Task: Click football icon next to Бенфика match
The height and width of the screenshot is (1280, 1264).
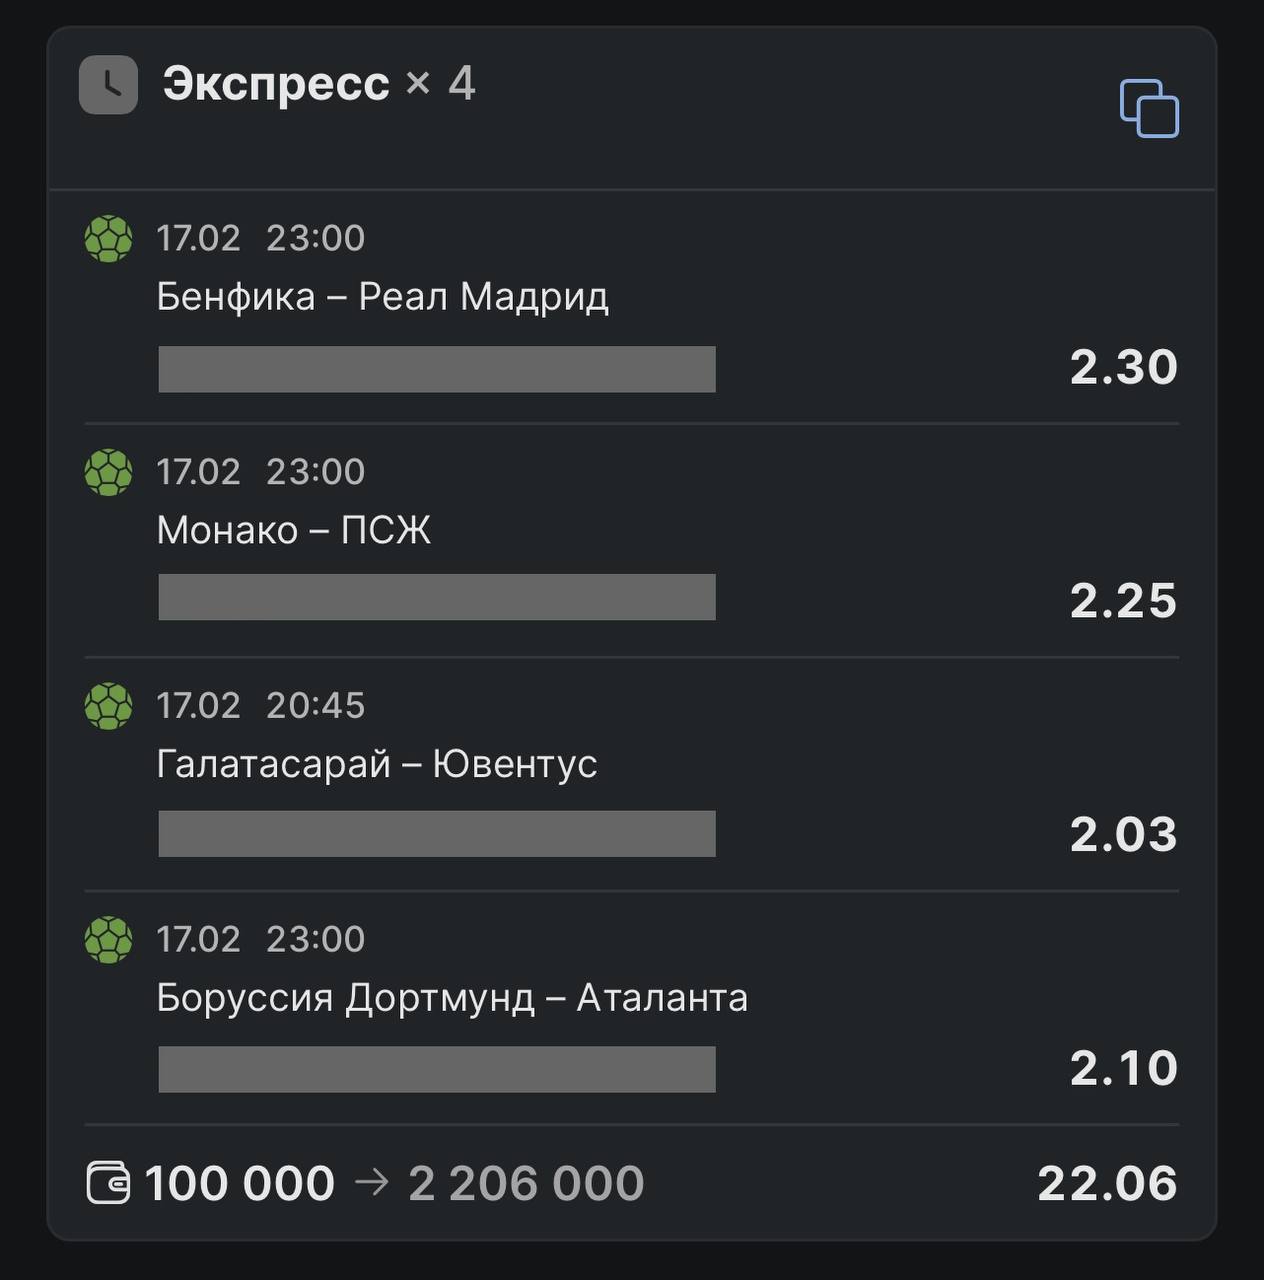Action: tap(108, 239)
